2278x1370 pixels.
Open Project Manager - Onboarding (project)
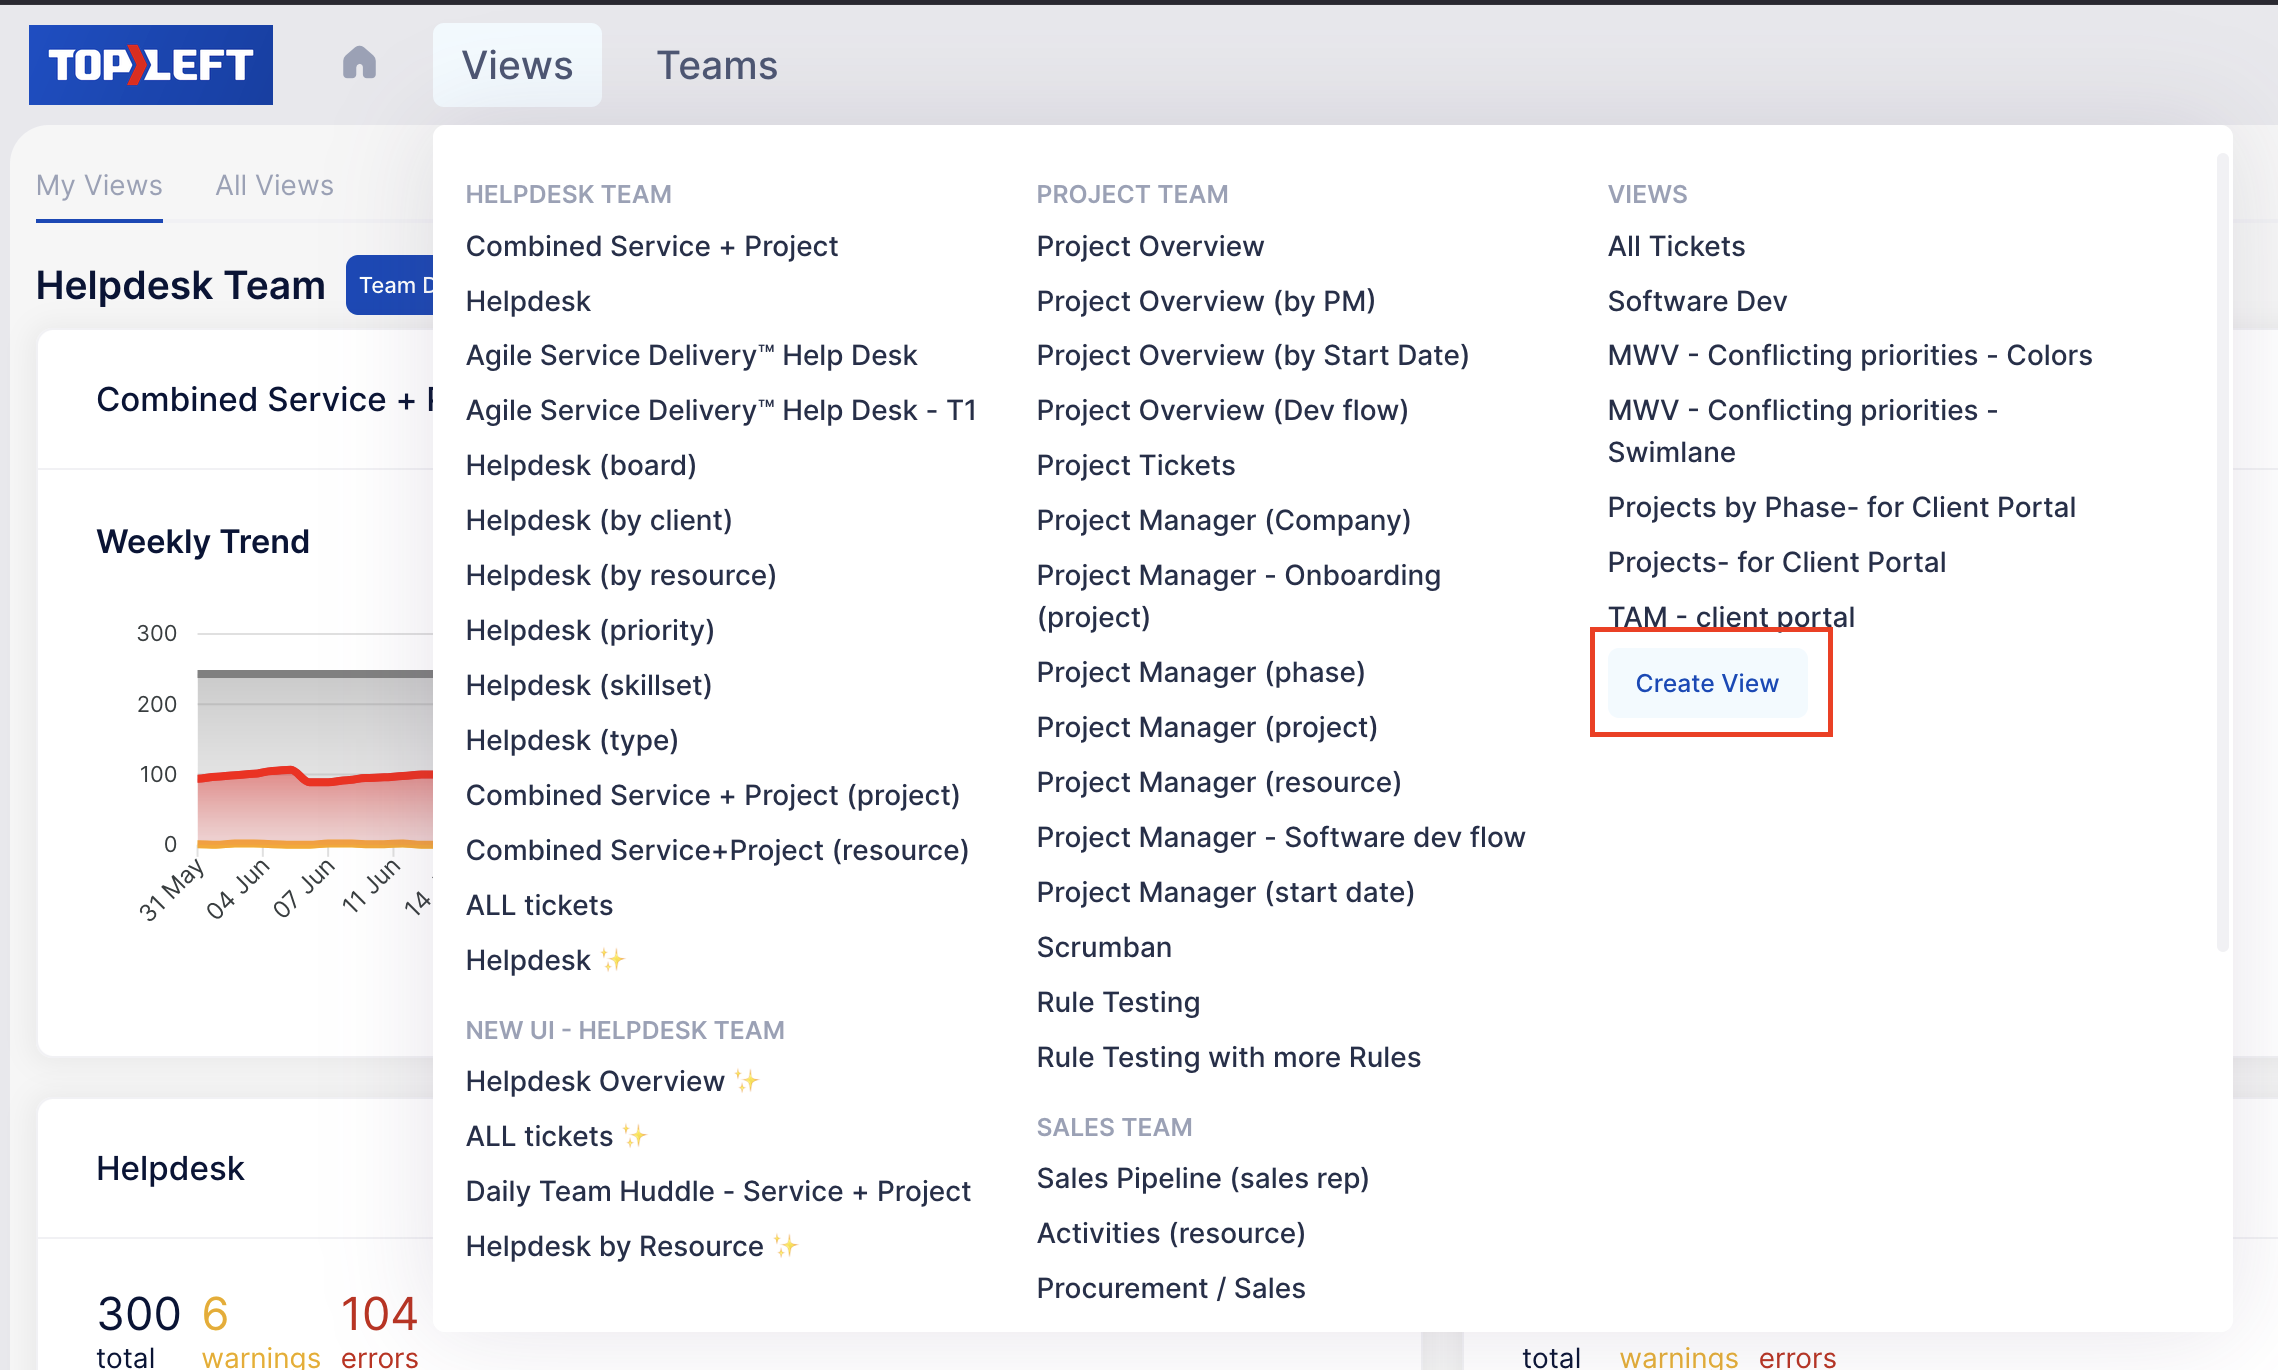pos(1239,596)
